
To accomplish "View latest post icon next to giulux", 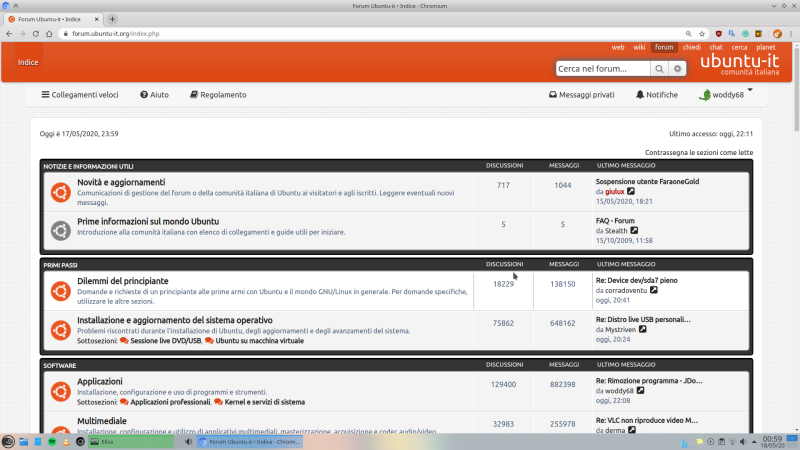I will 631,191.
